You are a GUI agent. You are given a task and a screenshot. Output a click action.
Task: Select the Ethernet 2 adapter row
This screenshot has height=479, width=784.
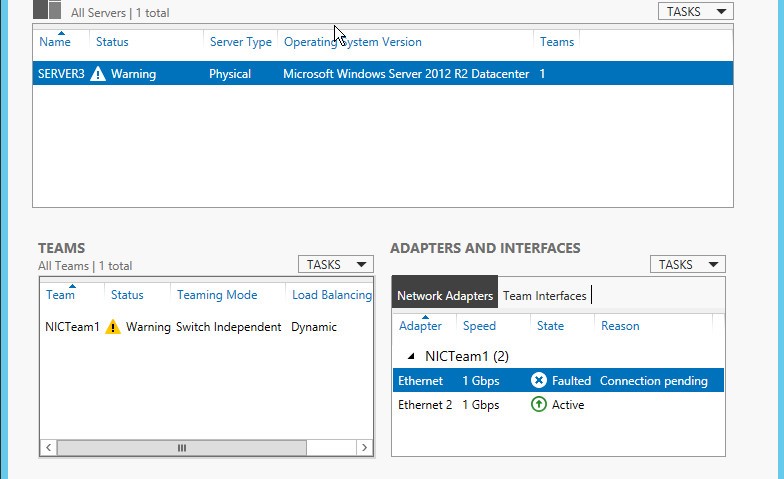[425, 405]
